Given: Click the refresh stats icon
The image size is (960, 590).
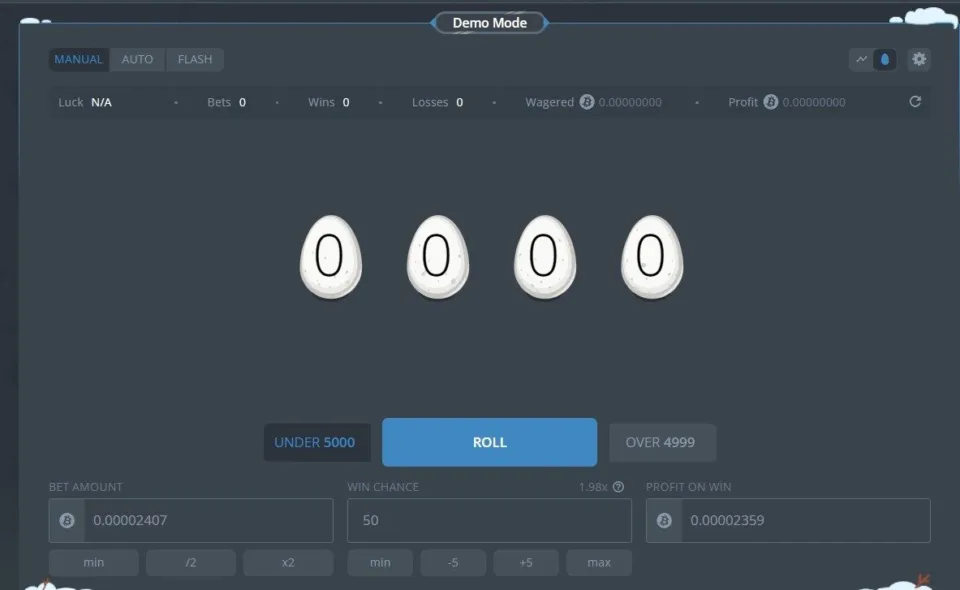Looking at the screenshot, I should tap(915, 101).
